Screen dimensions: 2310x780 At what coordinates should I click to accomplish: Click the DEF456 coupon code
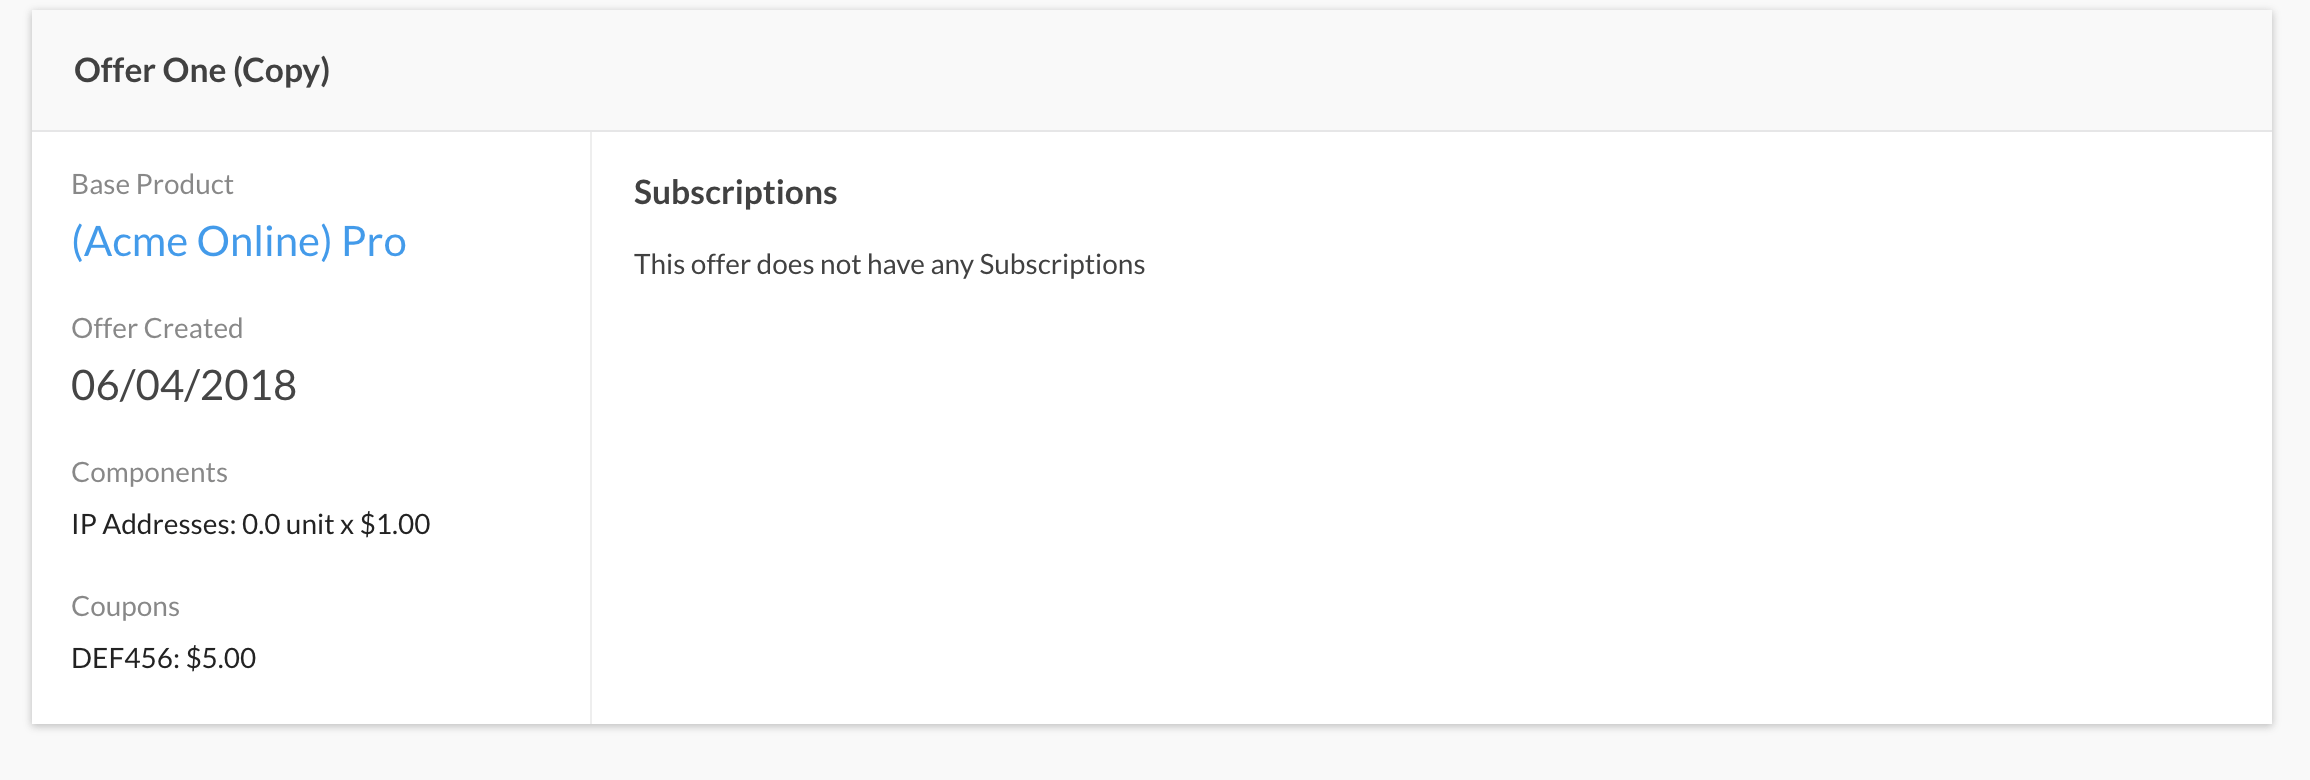124,659
